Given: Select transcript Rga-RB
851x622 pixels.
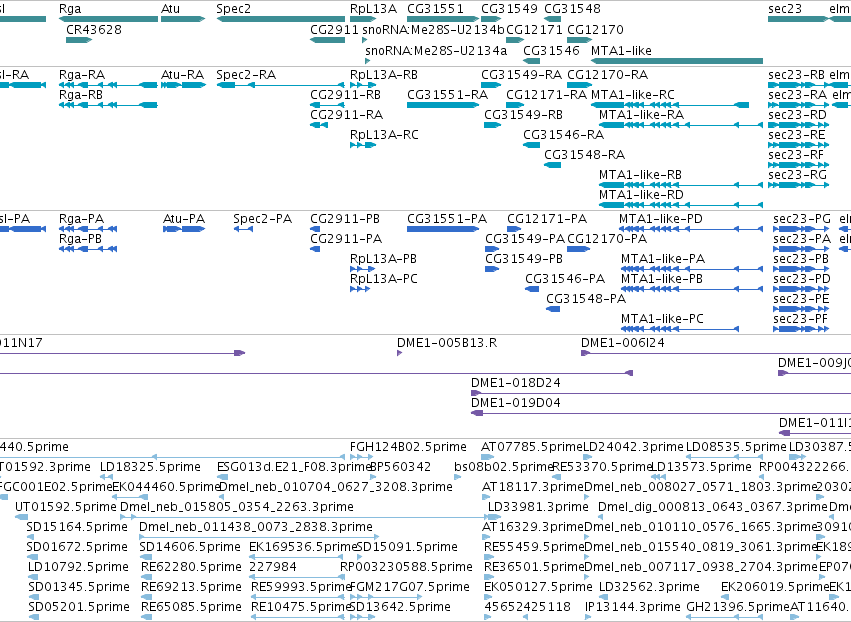Looking at the screenshot, I should [109, 105].
